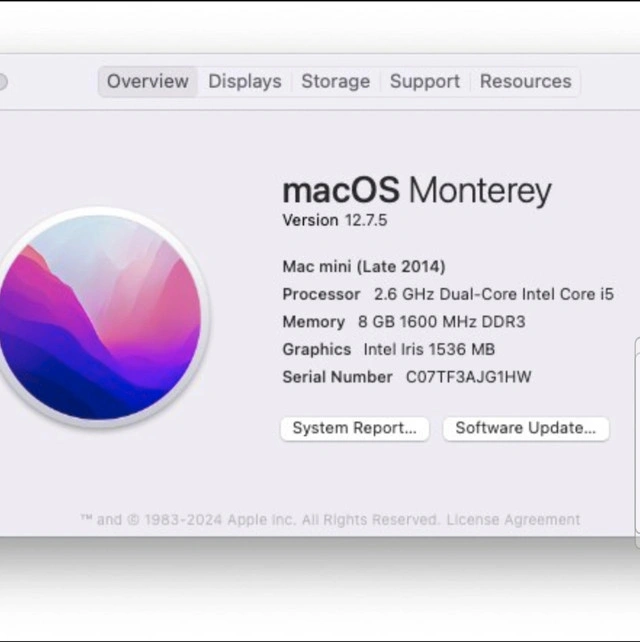Open the Displays tab
Screen dimensions: 640x642
[244, 82]
